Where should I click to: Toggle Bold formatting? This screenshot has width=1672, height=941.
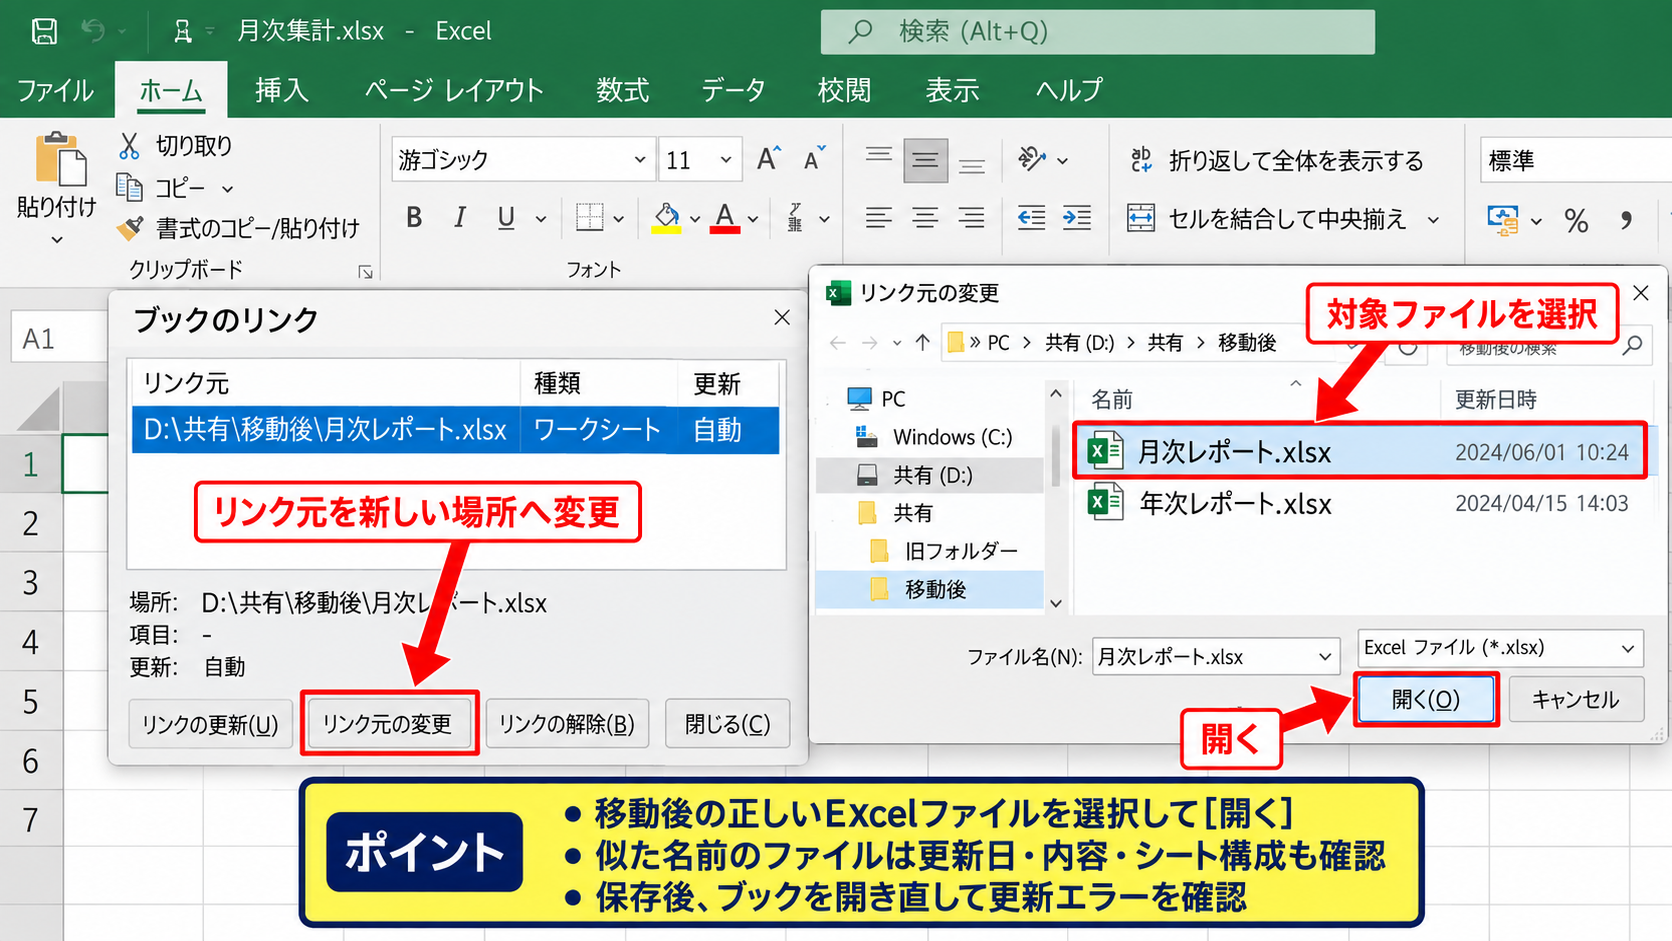pos(414,217)
